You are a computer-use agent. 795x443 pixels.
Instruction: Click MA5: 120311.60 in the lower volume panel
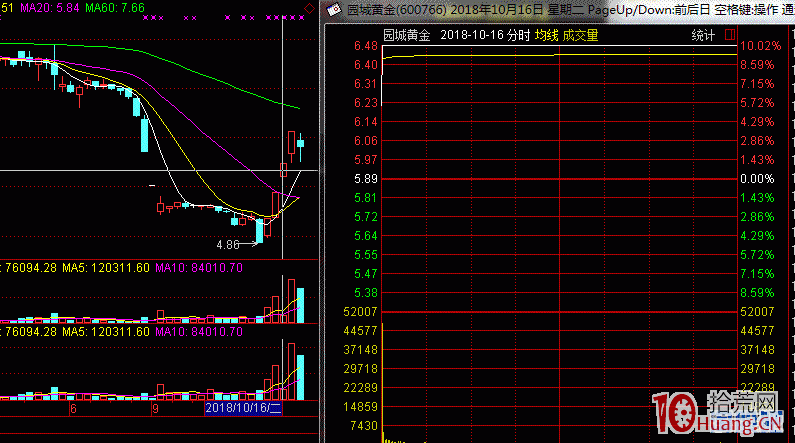106,331
